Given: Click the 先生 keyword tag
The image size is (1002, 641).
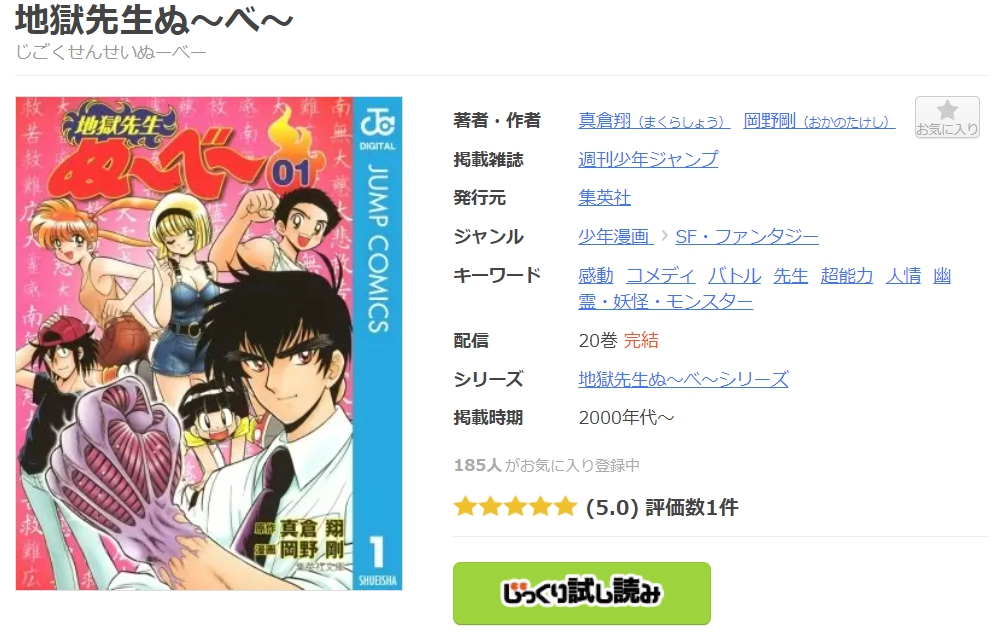Looking at the screenshot, I should [790, 275].
